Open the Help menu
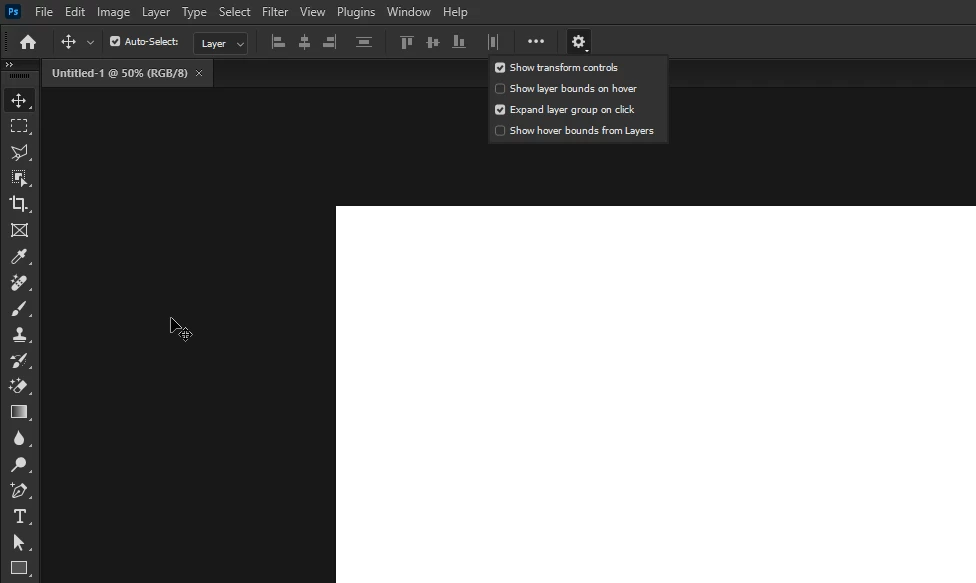Screen dimensions: 976x583 455,12
